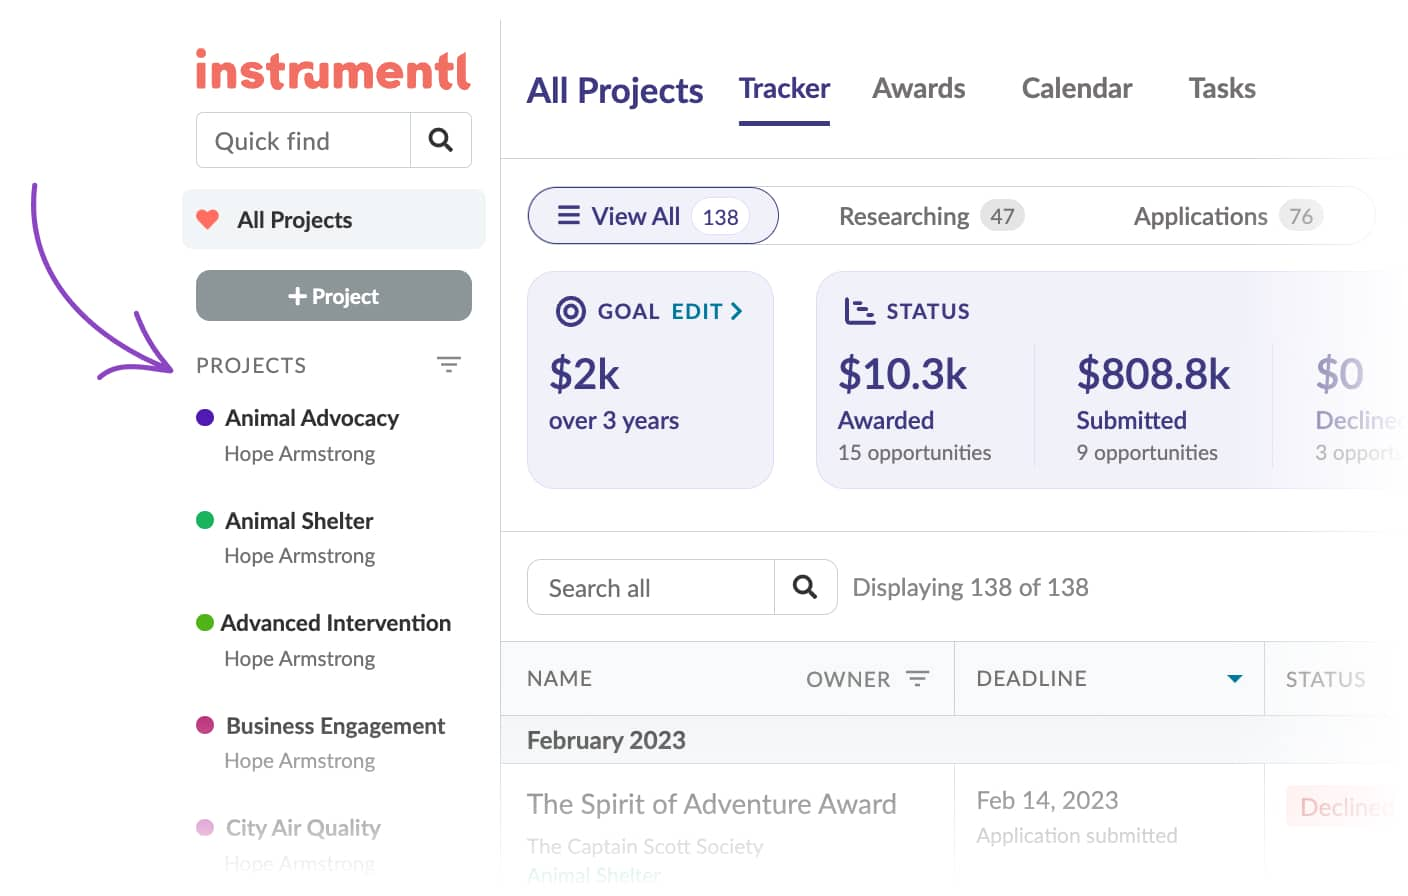Click the Status bar-chart icon
The width and height of the screenshot is (1408, 896).
pyautogui.click(x=858, y=311)
